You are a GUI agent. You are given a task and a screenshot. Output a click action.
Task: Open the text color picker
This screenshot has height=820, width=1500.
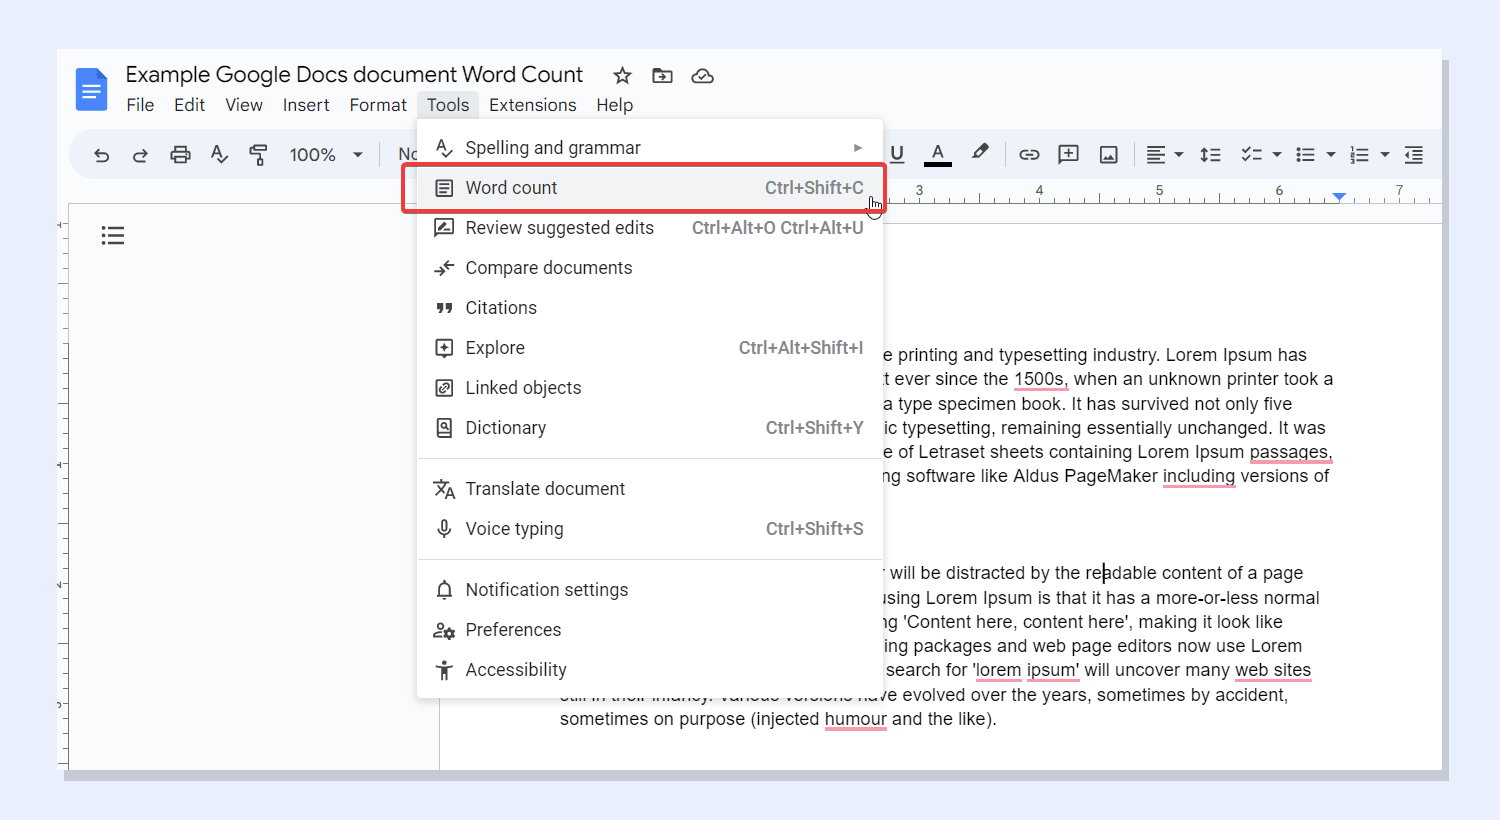tap(937, 154)
